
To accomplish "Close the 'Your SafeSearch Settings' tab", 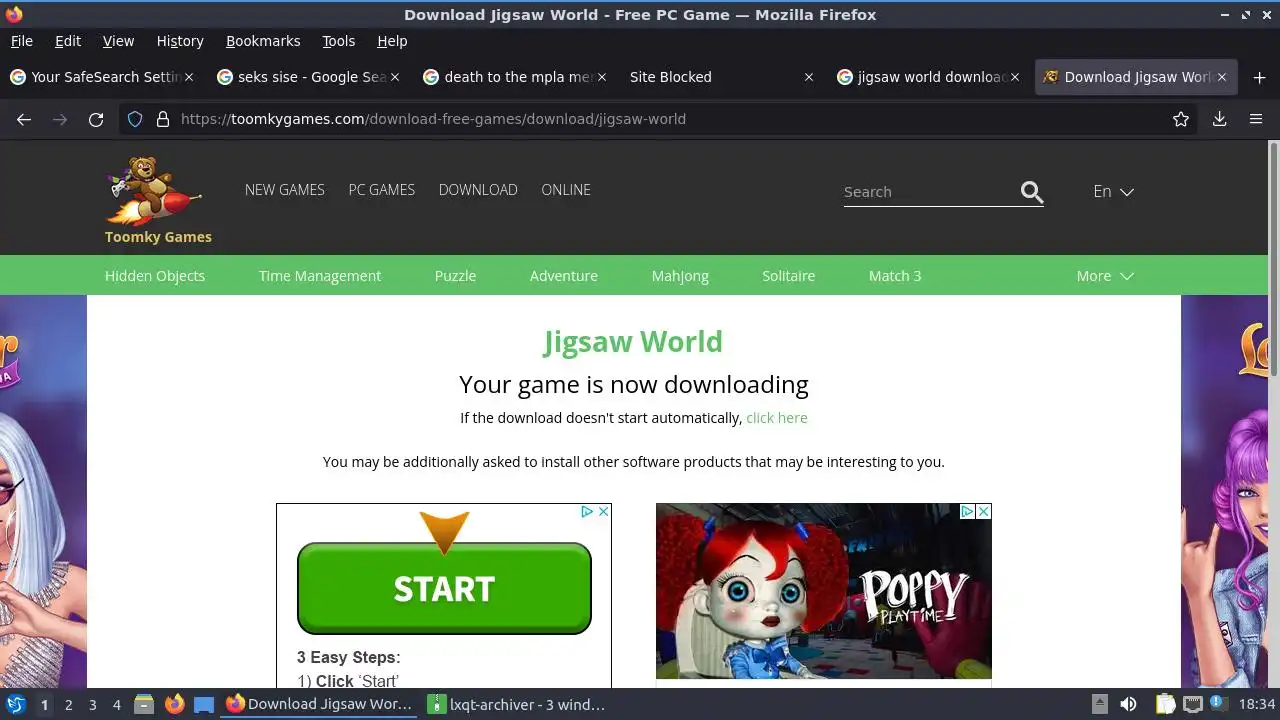I will (189, 77).
